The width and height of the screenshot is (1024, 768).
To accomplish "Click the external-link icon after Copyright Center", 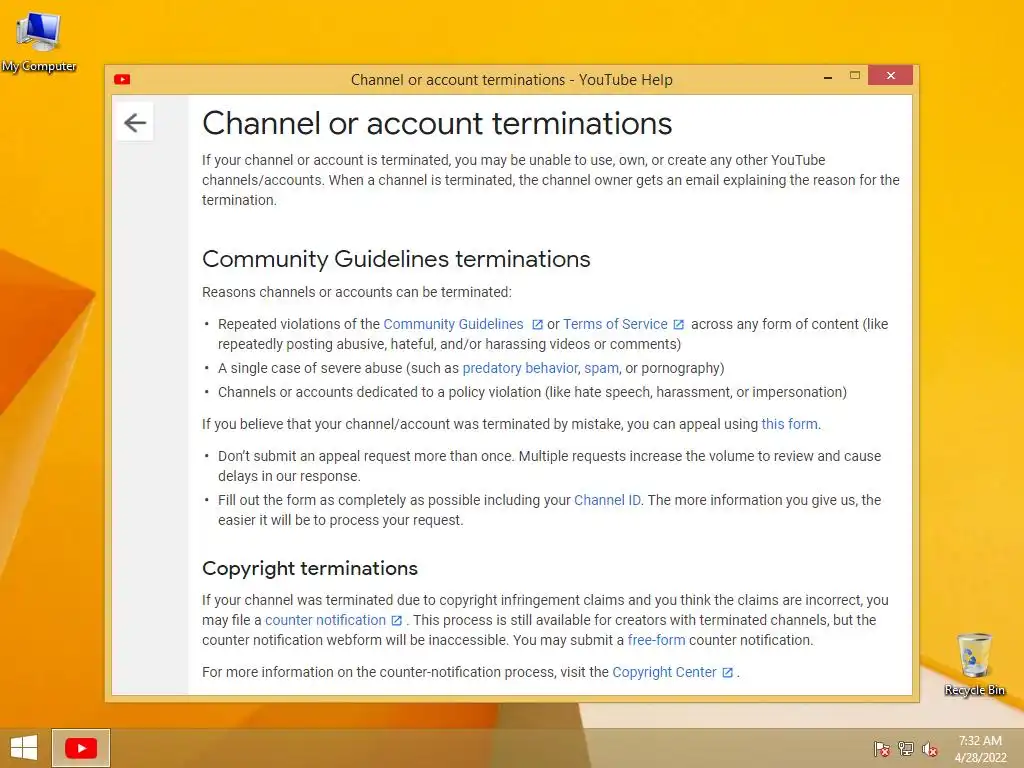I will (728, 673).
